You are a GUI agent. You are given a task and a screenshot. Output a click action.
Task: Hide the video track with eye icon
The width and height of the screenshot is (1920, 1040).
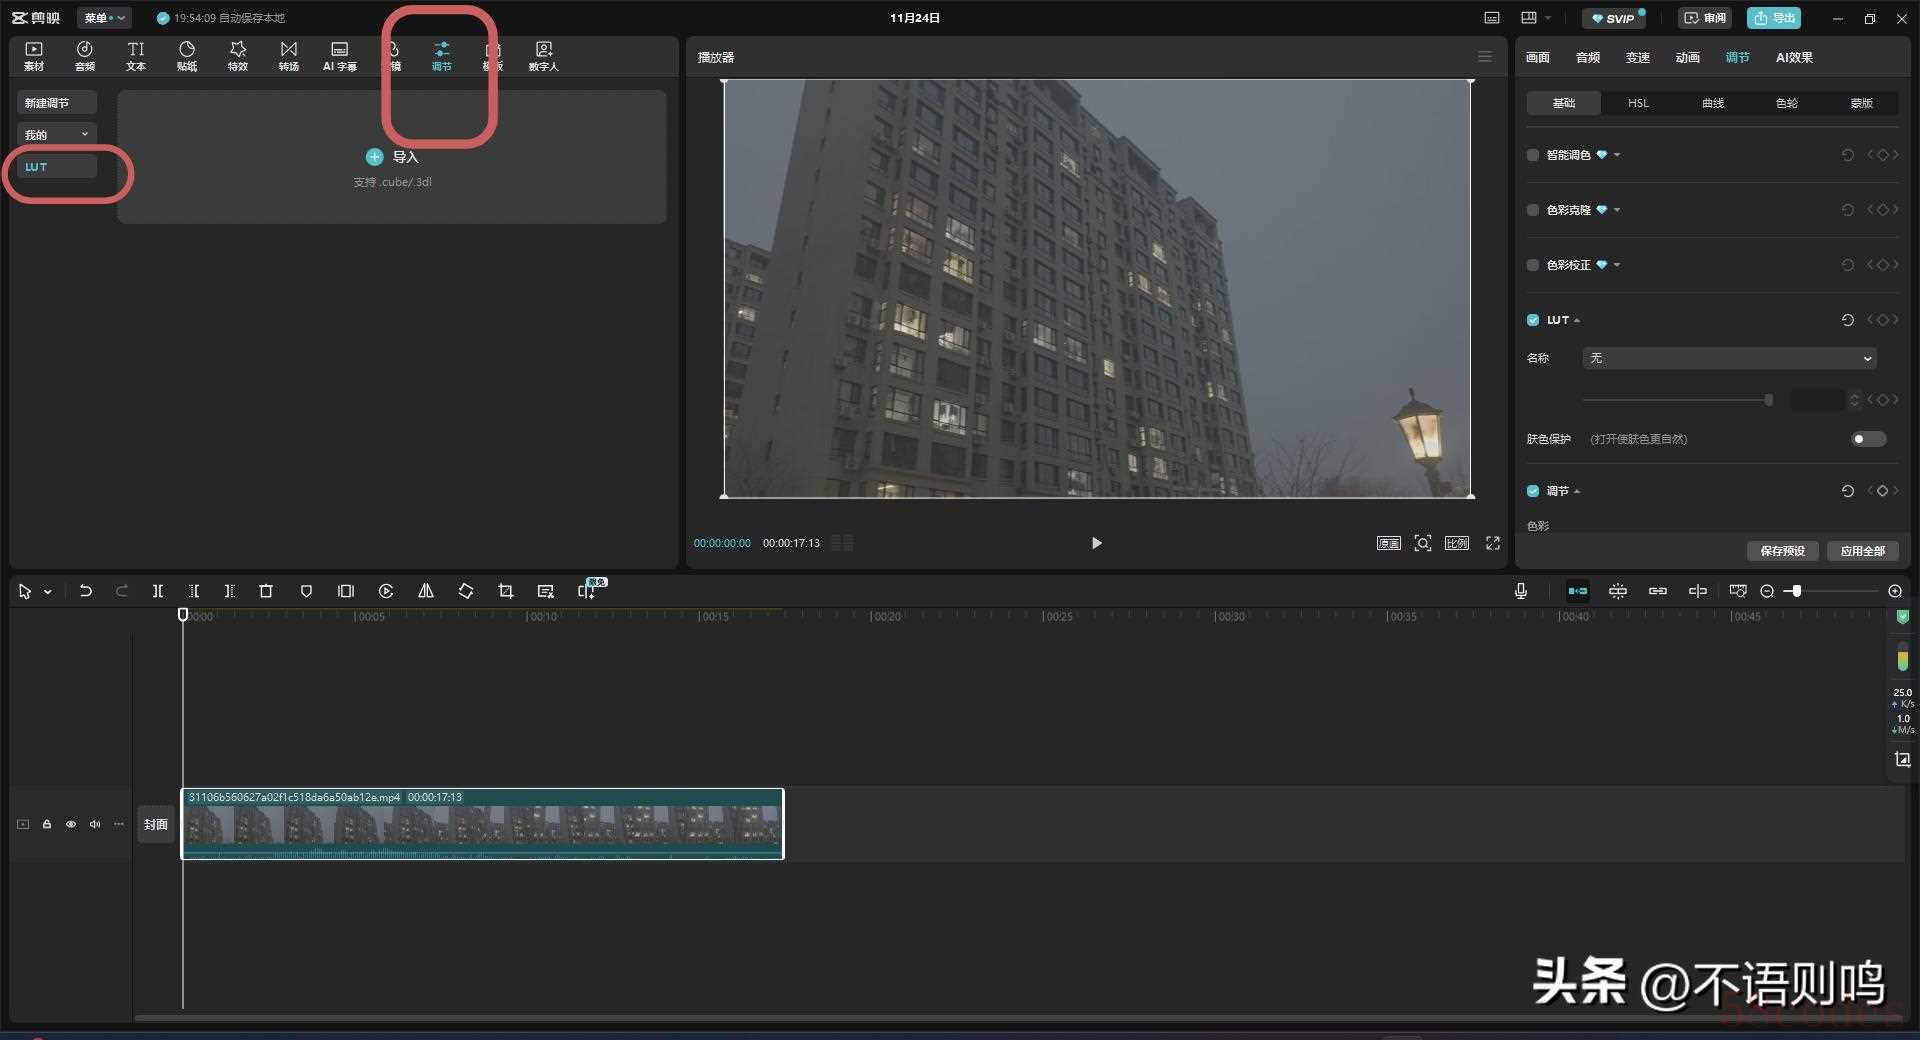(x=71, y=824)
